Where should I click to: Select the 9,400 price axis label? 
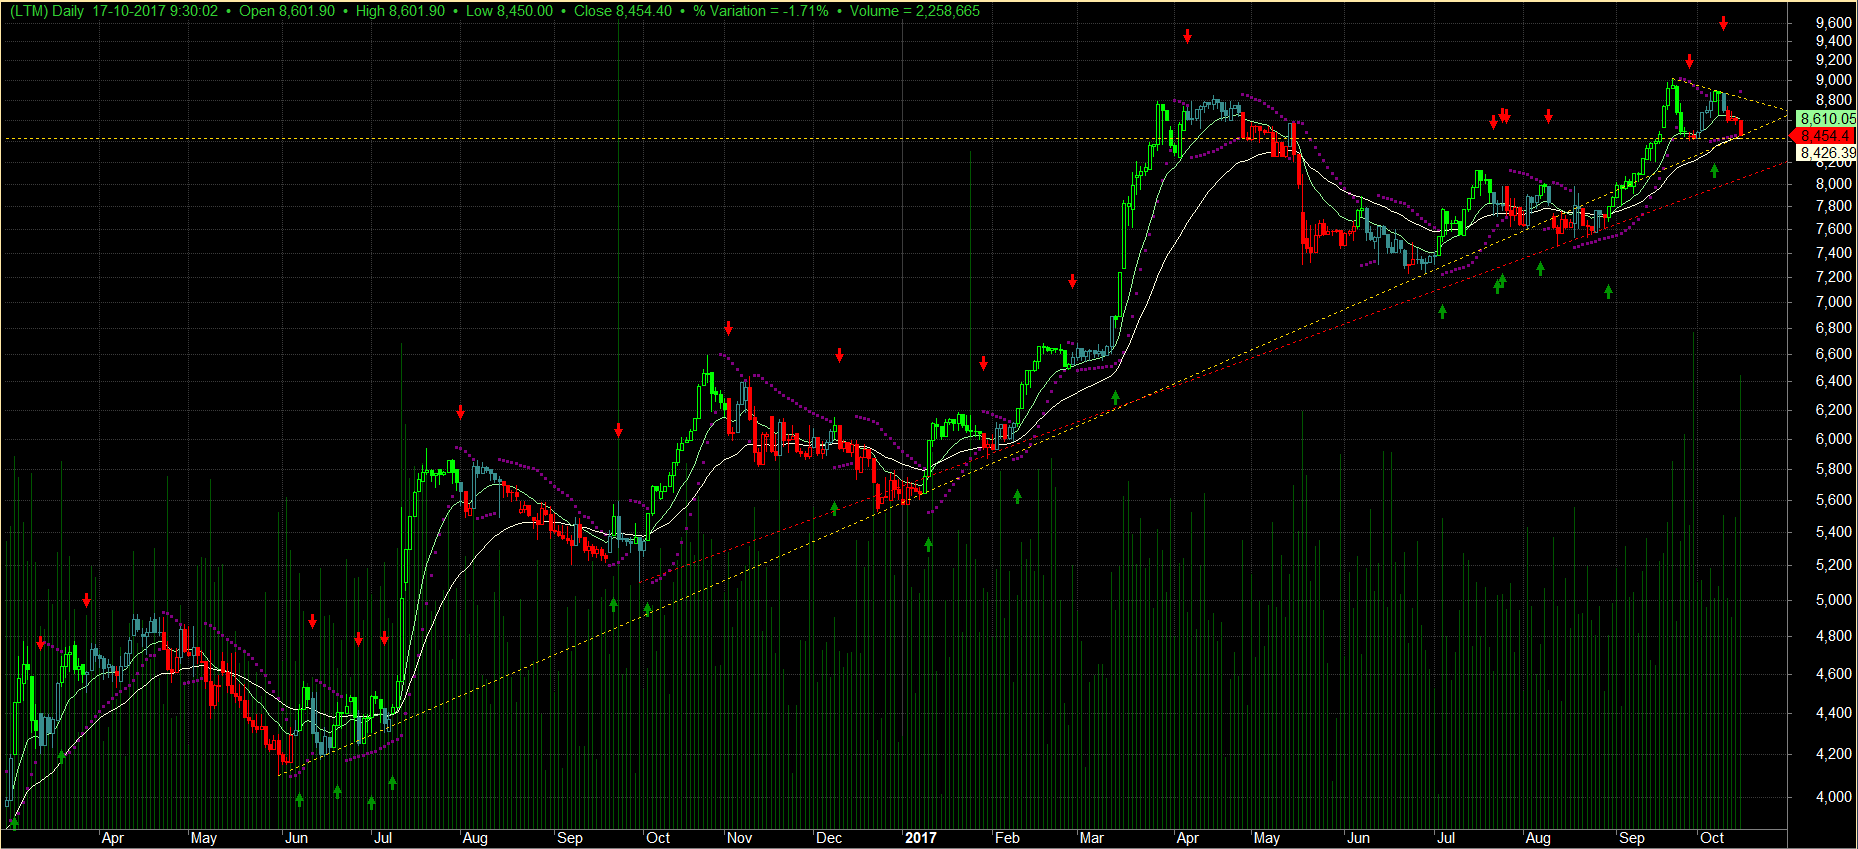tap(1833, 41)
